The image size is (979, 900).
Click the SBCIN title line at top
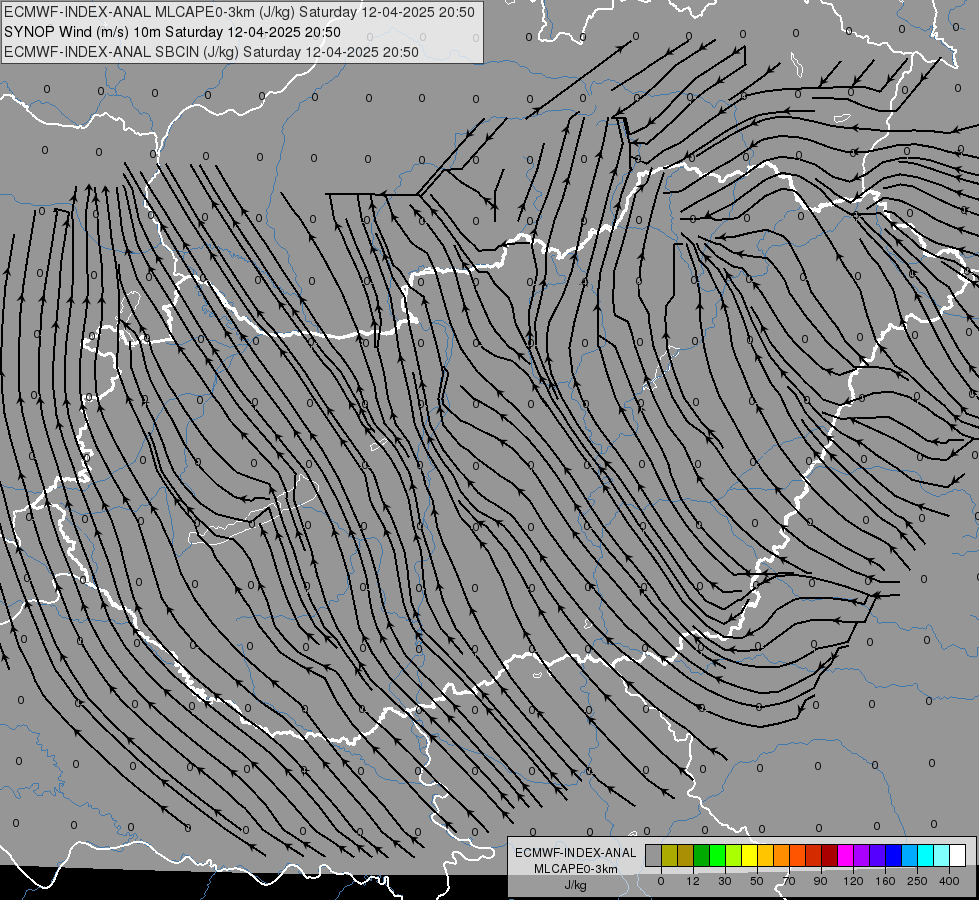211,52
